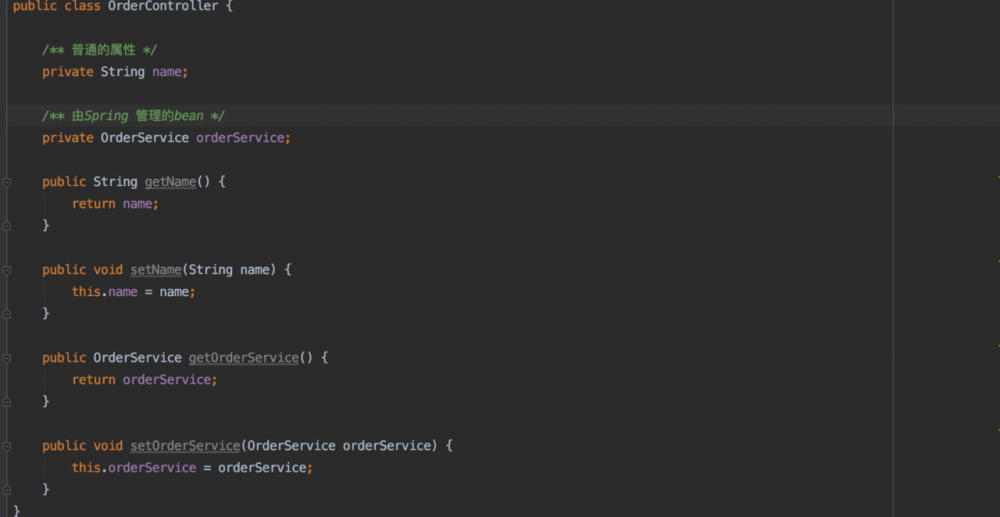
Task: Click the underlined getName method name
Action: tap(170, 182)
